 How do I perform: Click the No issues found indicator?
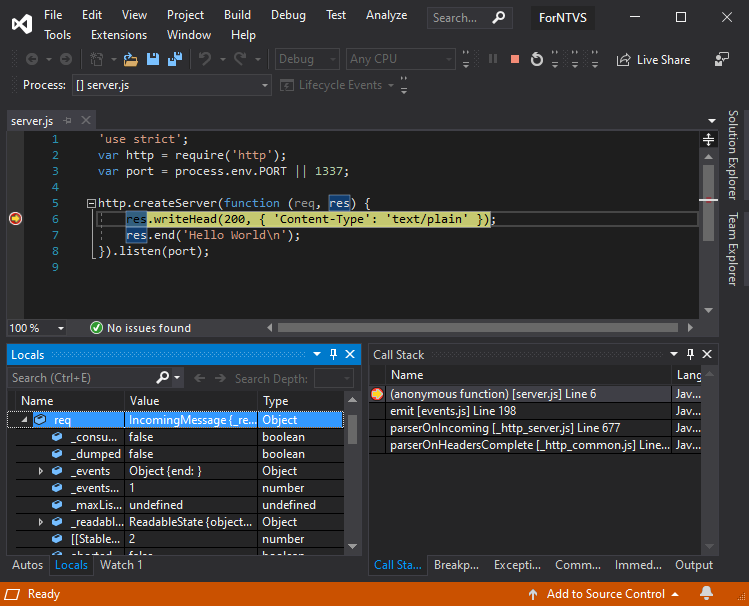[x=140, y=328]
